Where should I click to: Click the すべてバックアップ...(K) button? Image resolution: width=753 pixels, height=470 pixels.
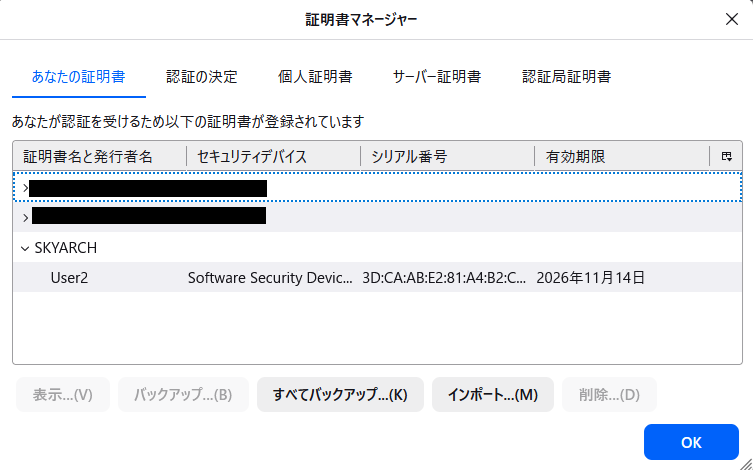pos(340,395)
